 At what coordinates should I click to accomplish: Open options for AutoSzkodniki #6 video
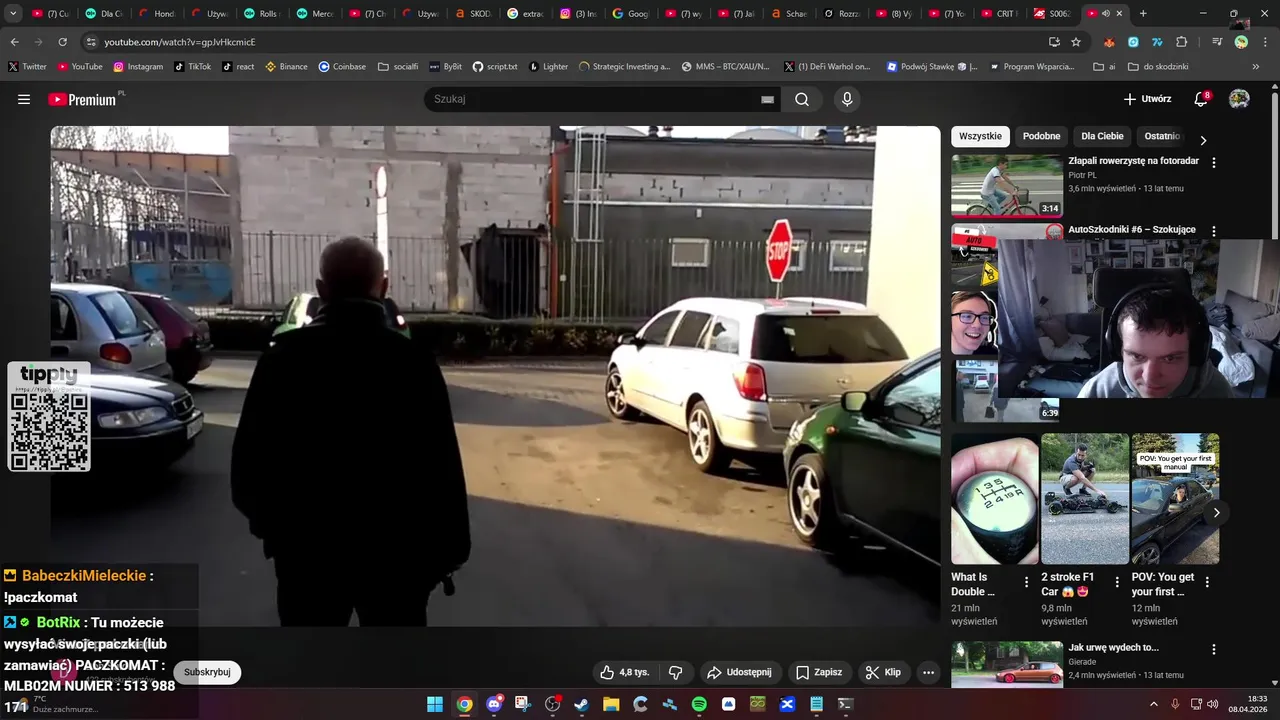[x=1214, y=231]
